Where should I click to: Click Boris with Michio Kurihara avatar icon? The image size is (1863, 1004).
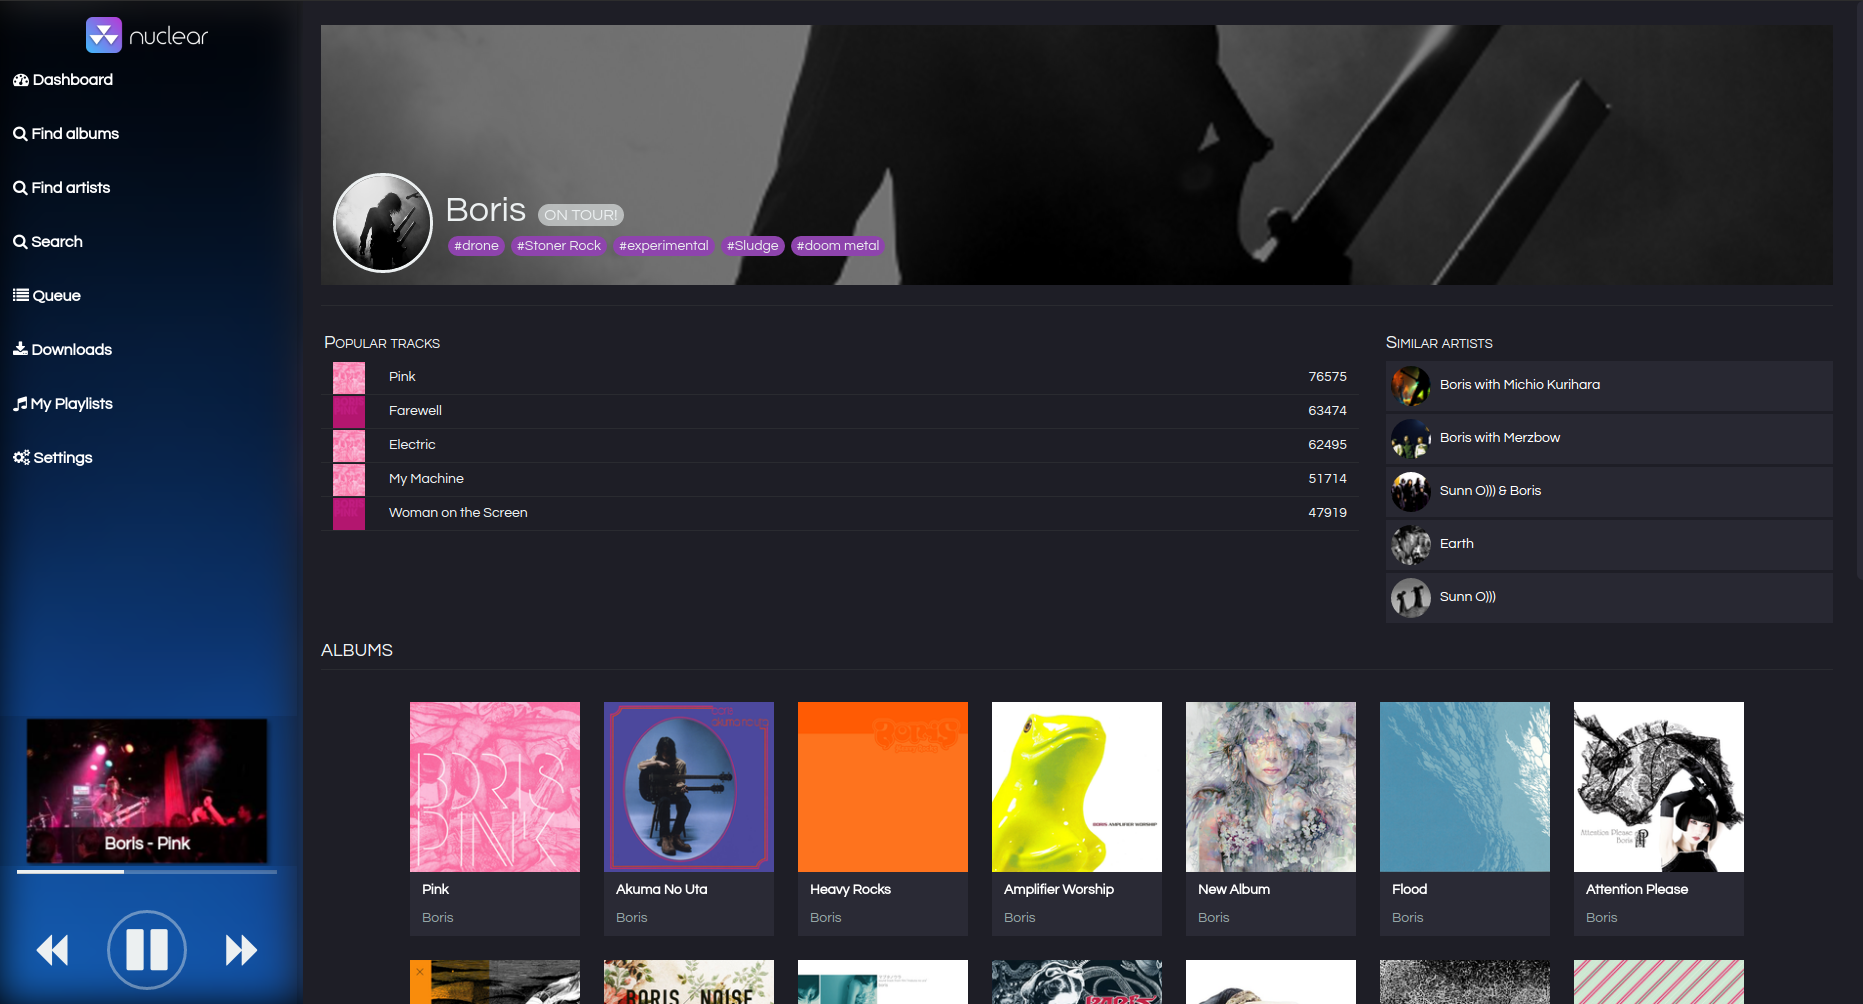pyautogui.click(x=1411, y=386)
